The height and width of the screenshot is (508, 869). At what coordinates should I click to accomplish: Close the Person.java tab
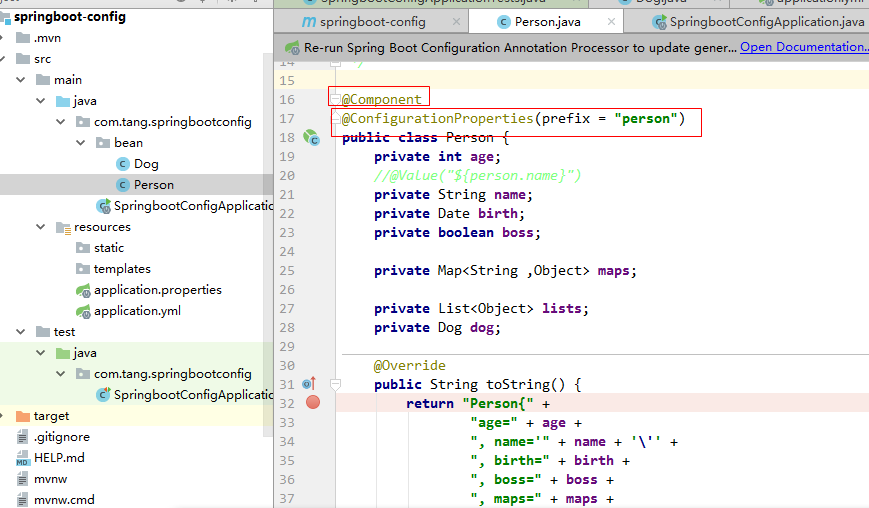[x=611, y=22]
